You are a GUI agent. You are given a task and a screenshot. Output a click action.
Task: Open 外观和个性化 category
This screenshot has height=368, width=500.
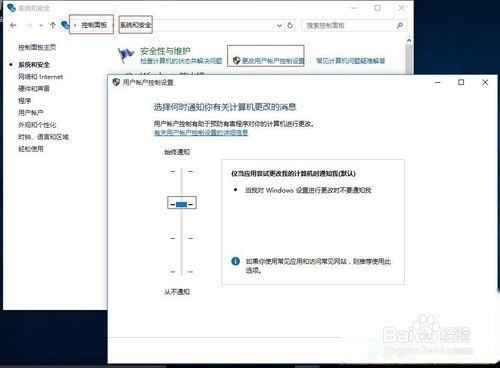[x=37, y=125]
